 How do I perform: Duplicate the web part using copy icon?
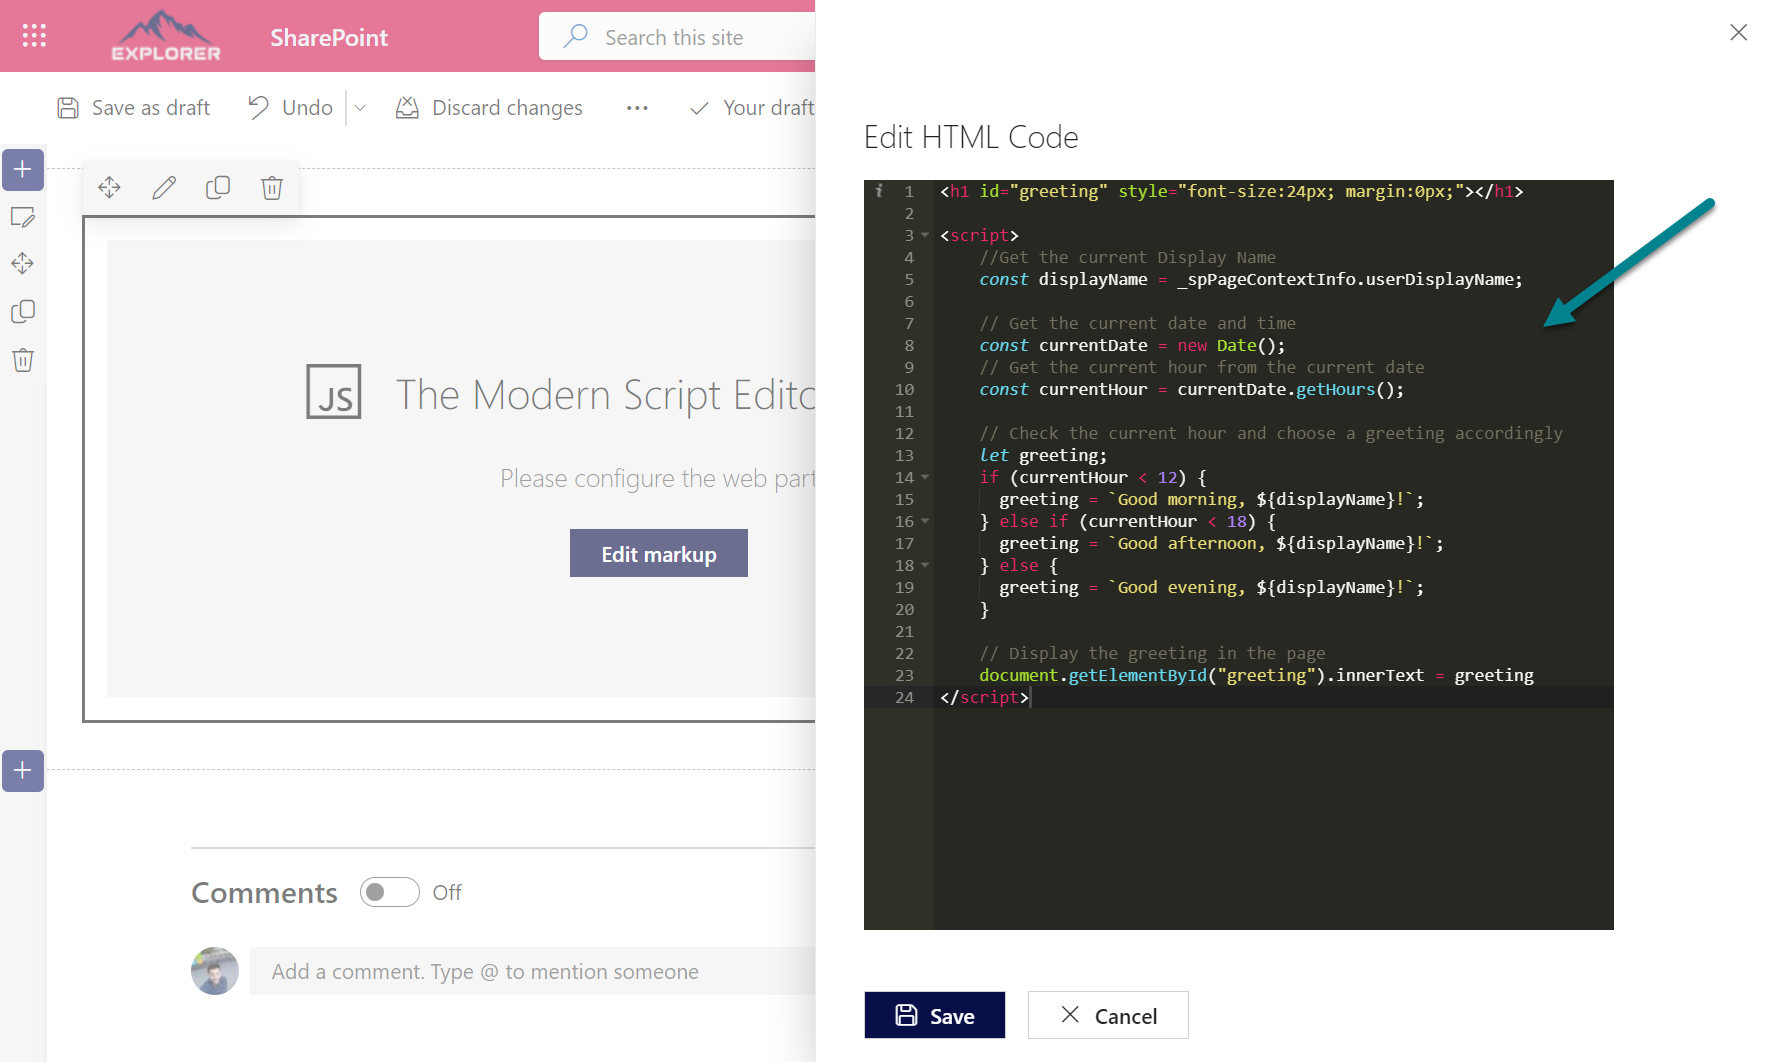[218, 187]
